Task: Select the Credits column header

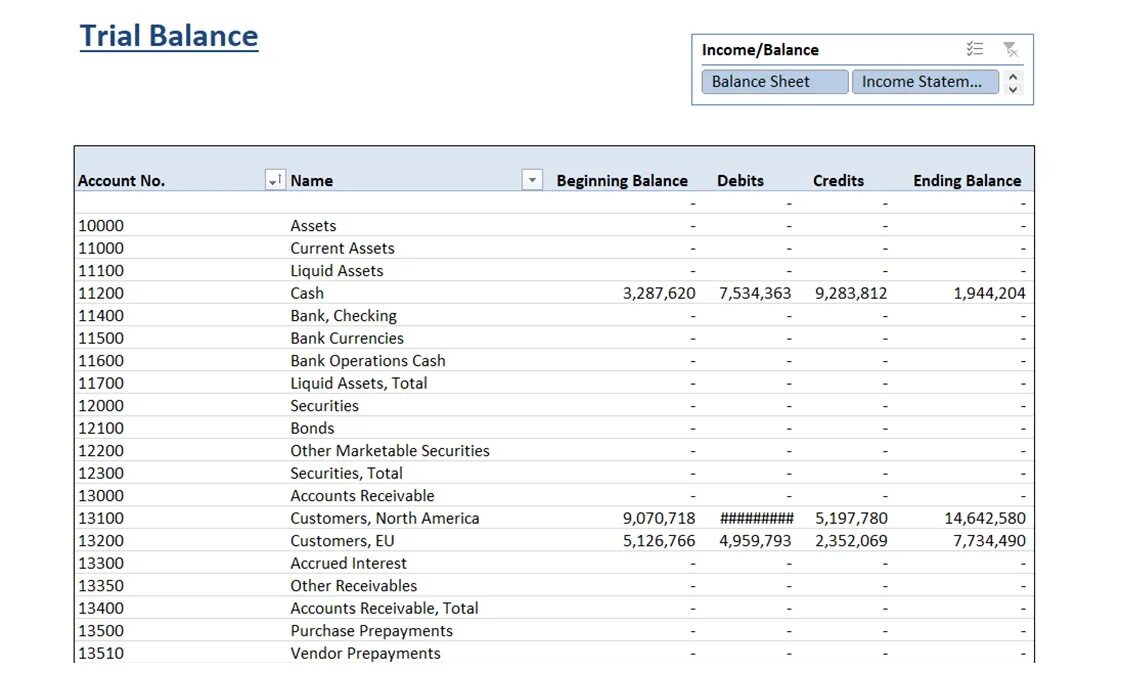Action: [x=838, y=181]
